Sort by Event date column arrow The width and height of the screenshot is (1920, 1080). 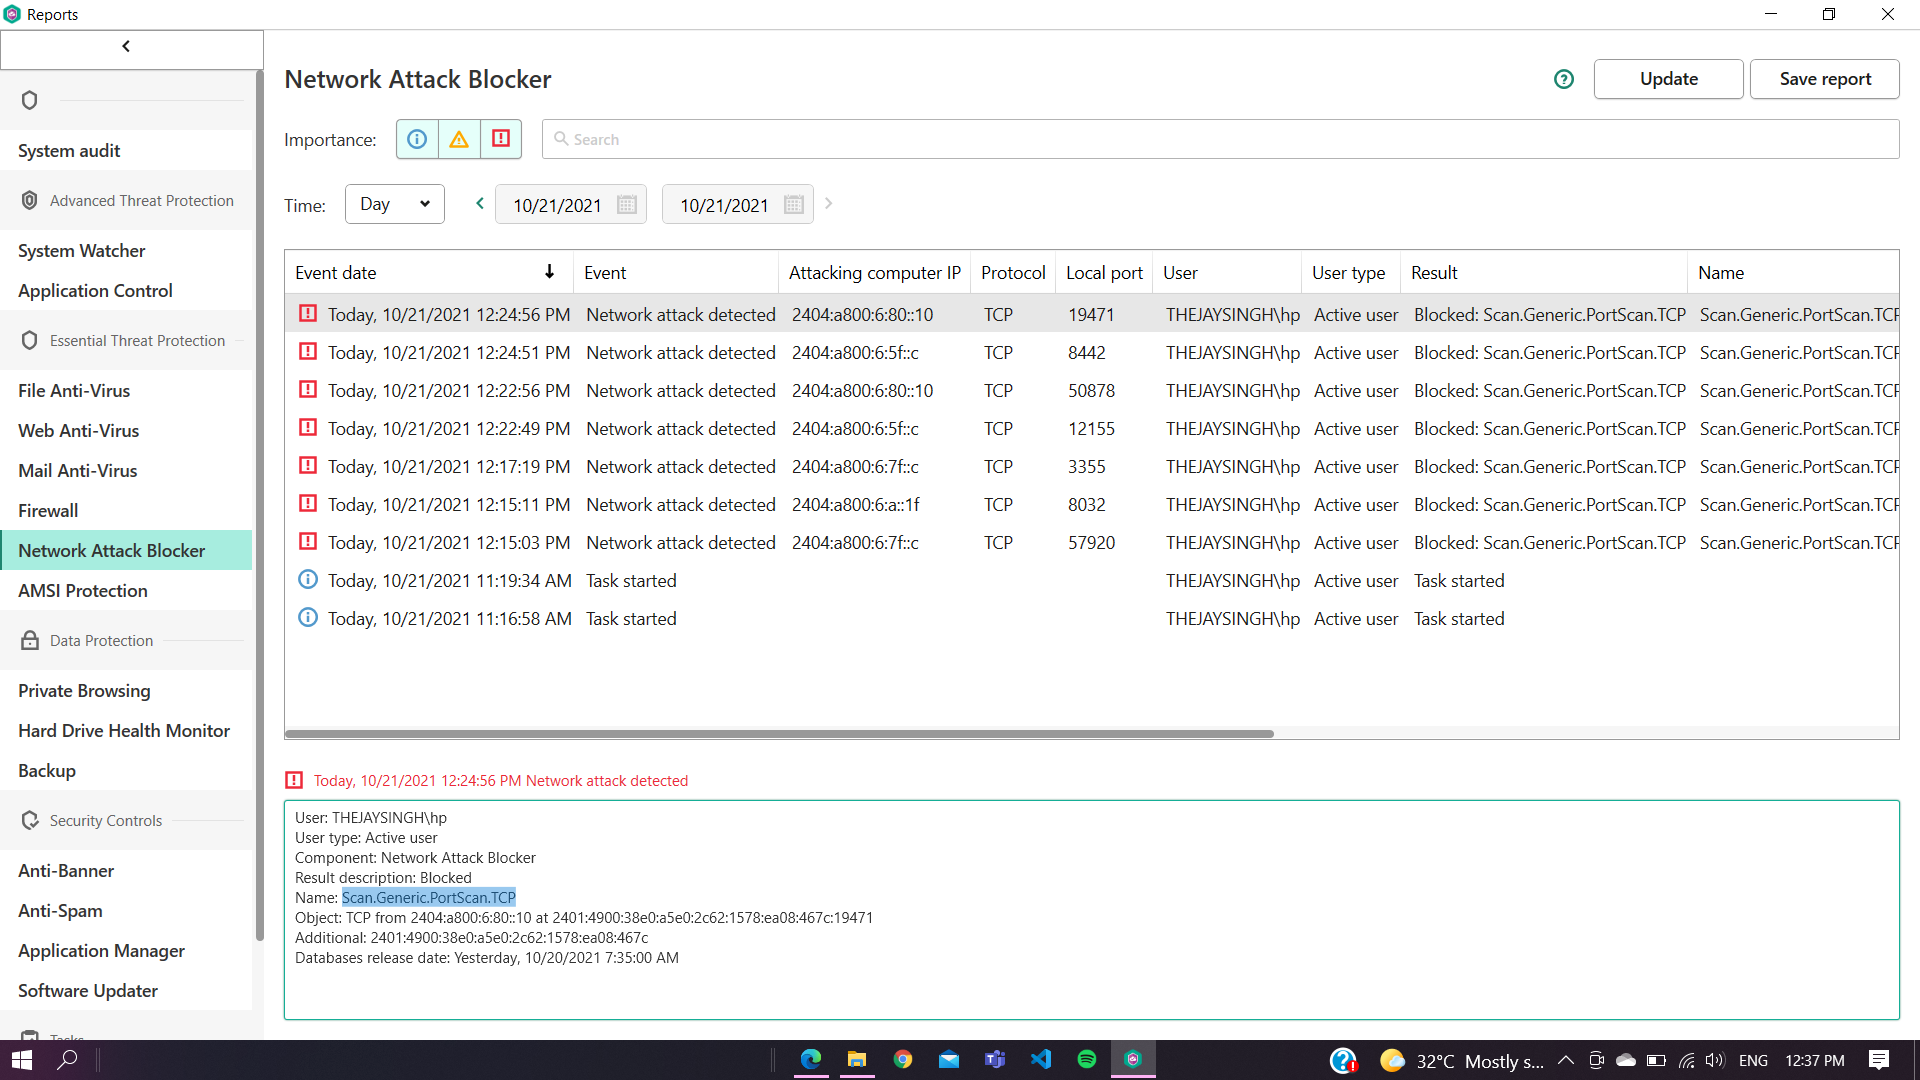coord(549,272)
